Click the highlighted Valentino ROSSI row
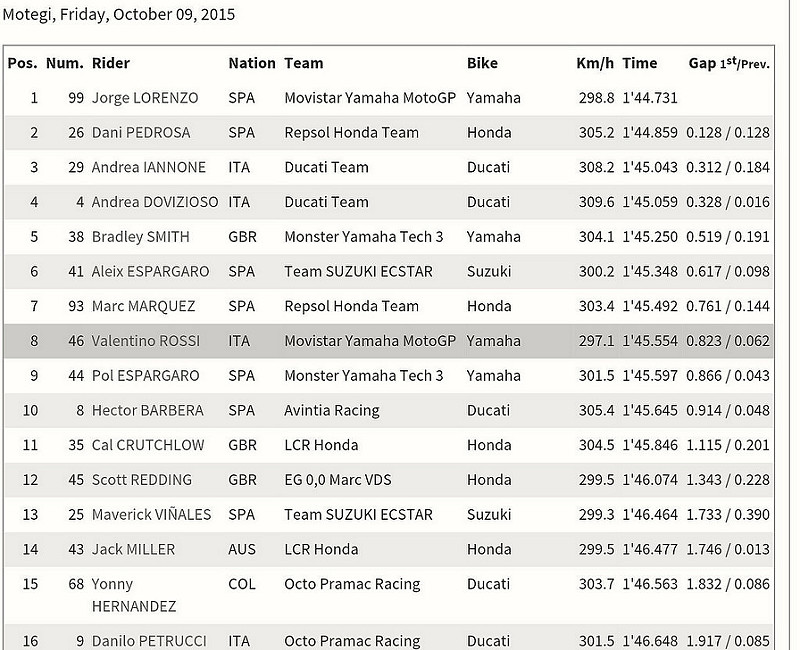Image resolution: width=800 pixels, height=650 pixels. (389, 341)
